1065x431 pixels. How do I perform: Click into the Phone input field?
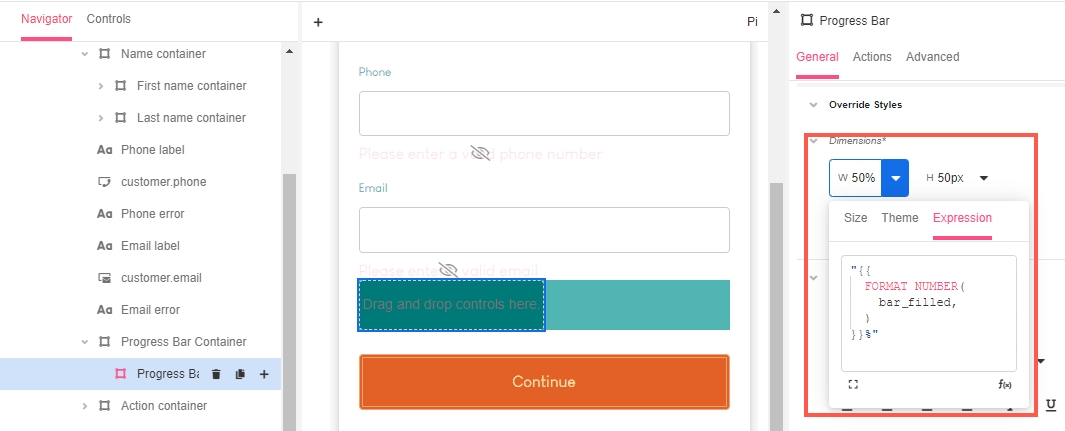tap(544, 113)
